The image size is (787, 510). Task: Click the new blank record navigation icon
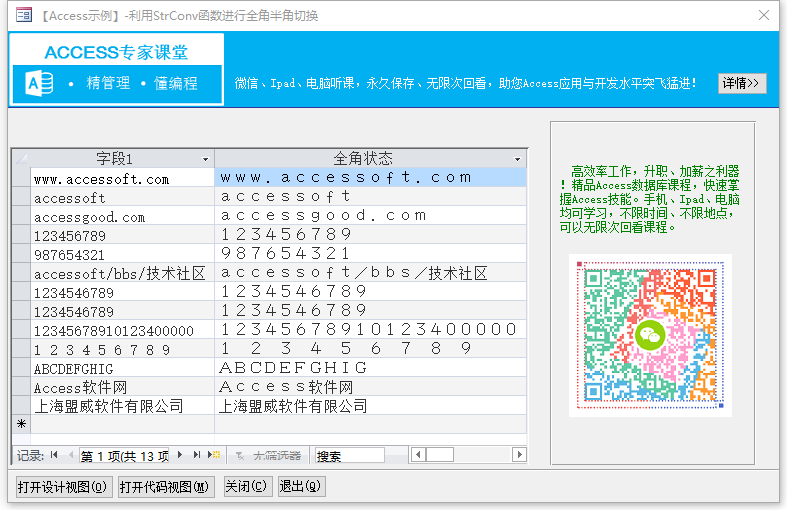[x=214, y=455]
